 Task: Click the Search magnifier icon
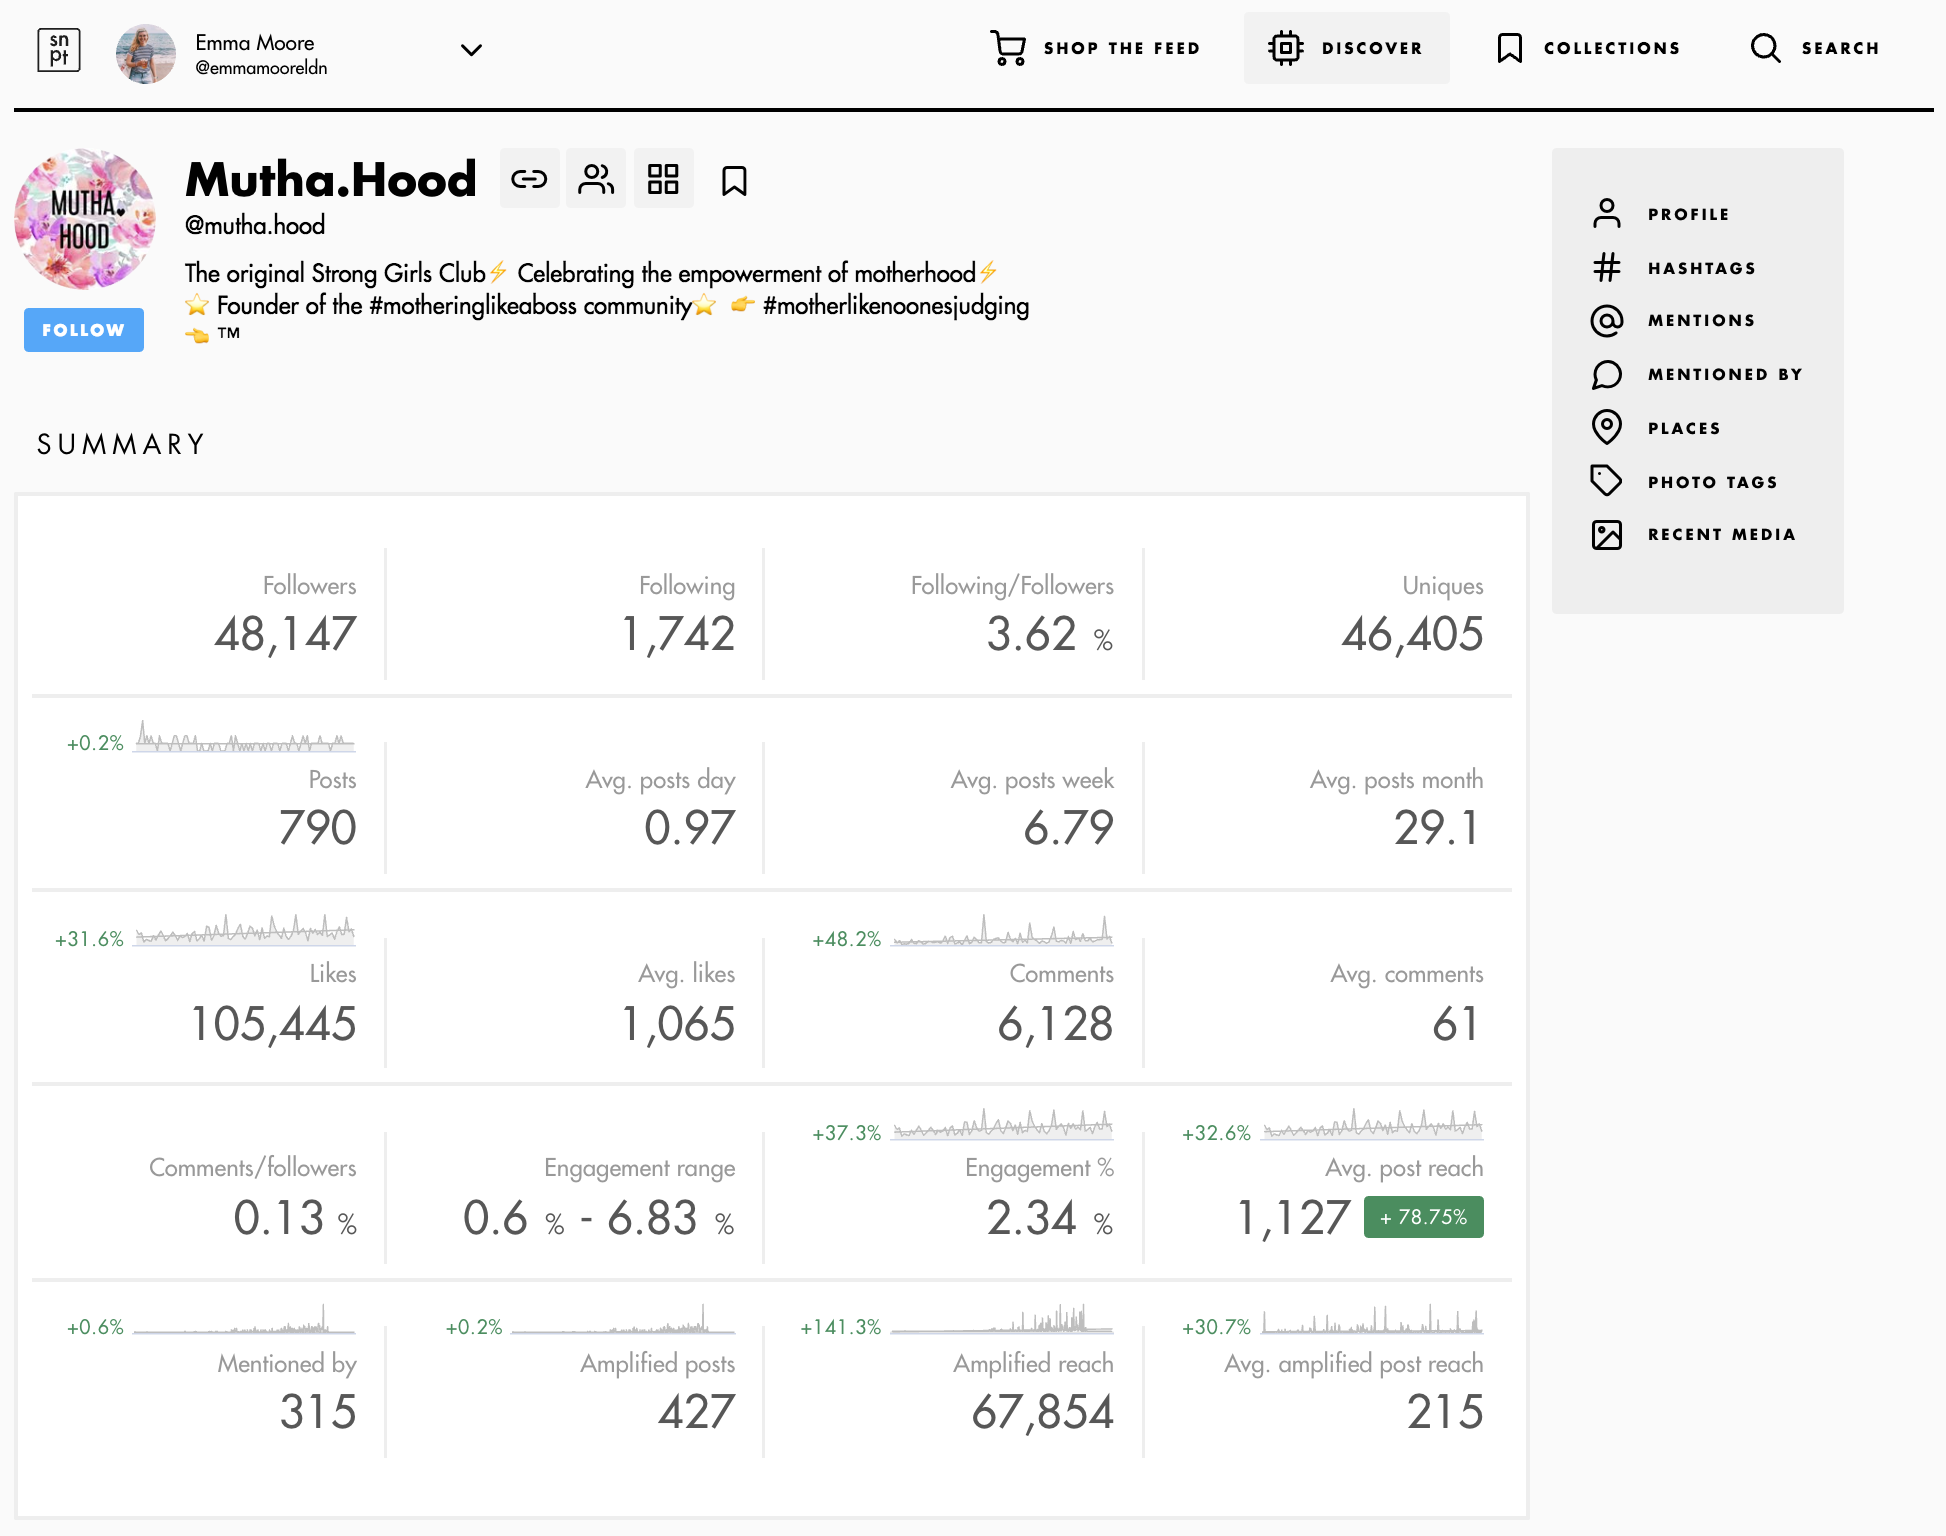(1765, 48)
